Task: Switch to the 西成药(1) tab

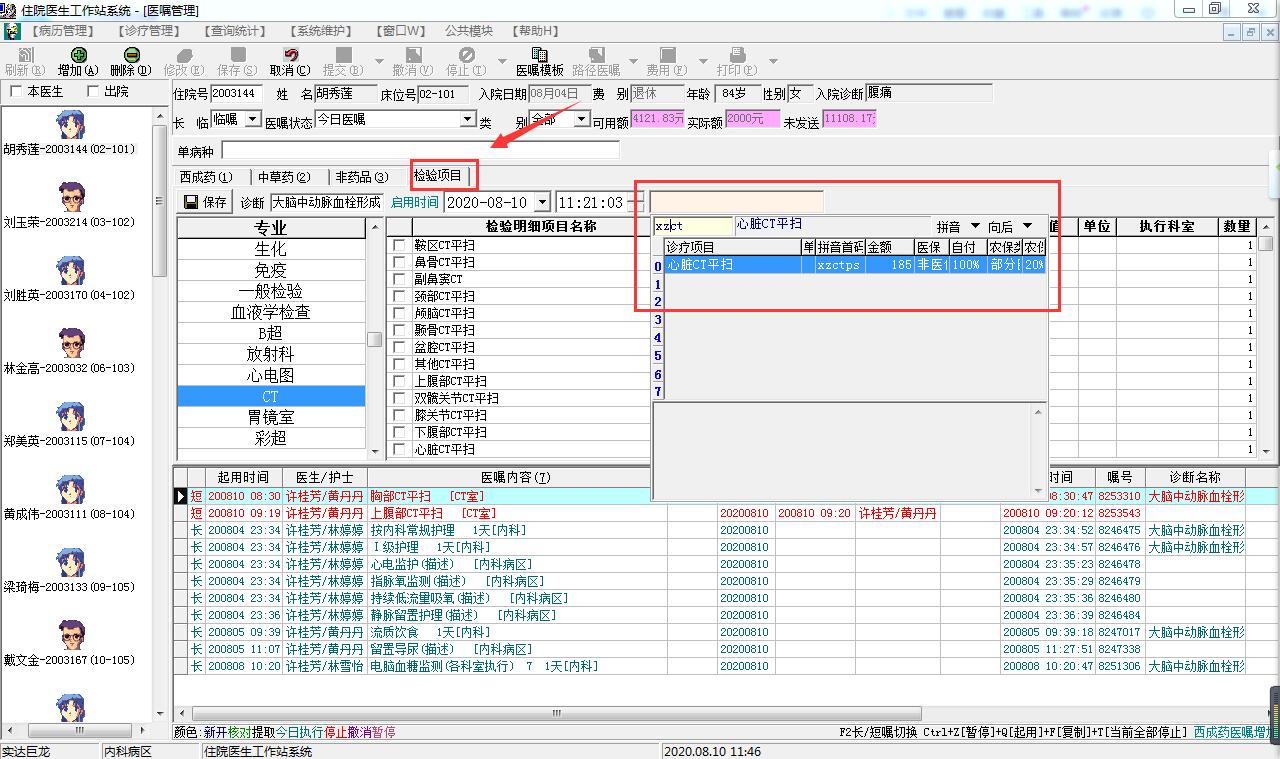Action: [x=206, y=177]
